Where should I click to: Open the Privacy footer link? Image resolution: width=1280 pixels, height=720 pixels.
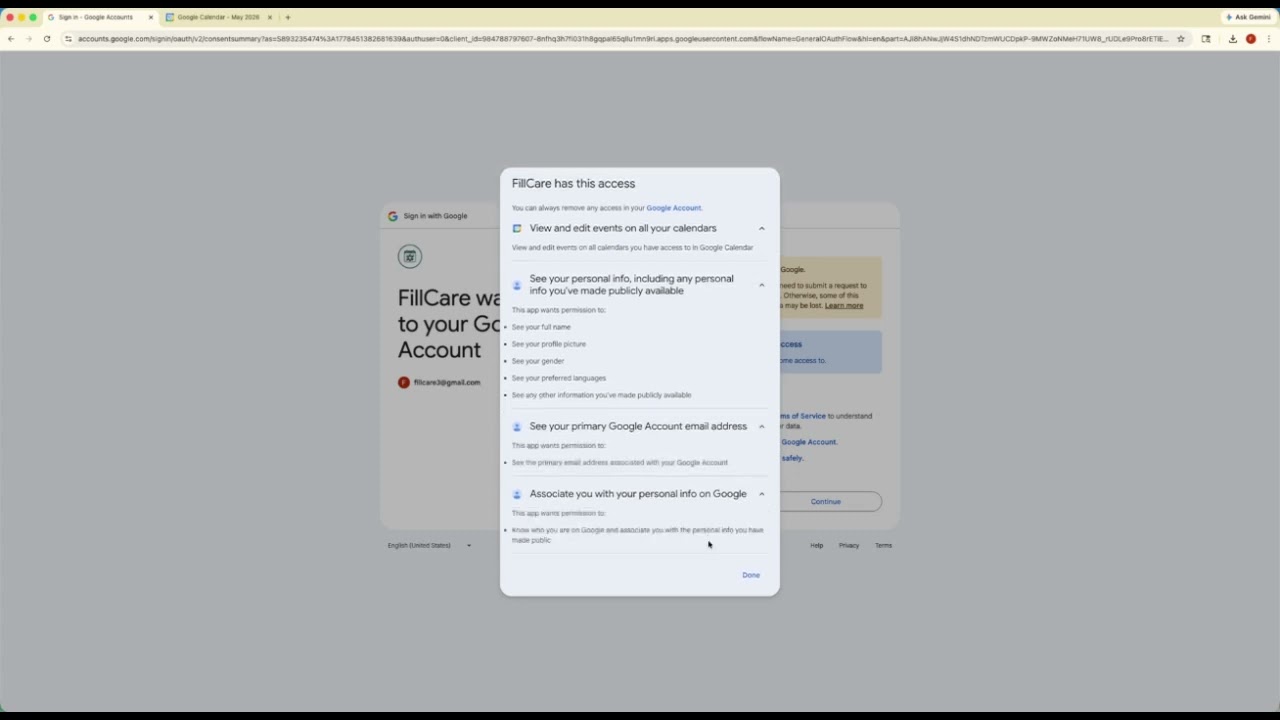pyautogui.click(x=849, y=546)
